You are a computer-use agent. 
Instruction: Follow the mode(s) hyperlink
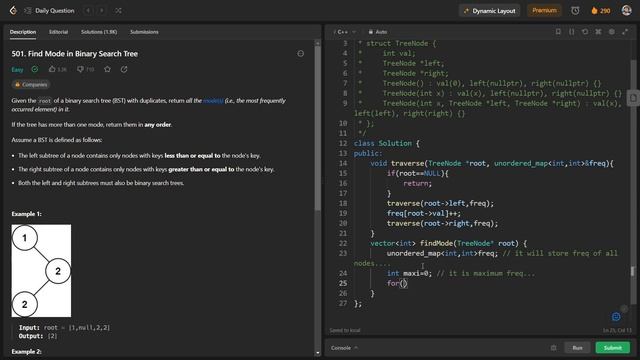coord(213,100)
